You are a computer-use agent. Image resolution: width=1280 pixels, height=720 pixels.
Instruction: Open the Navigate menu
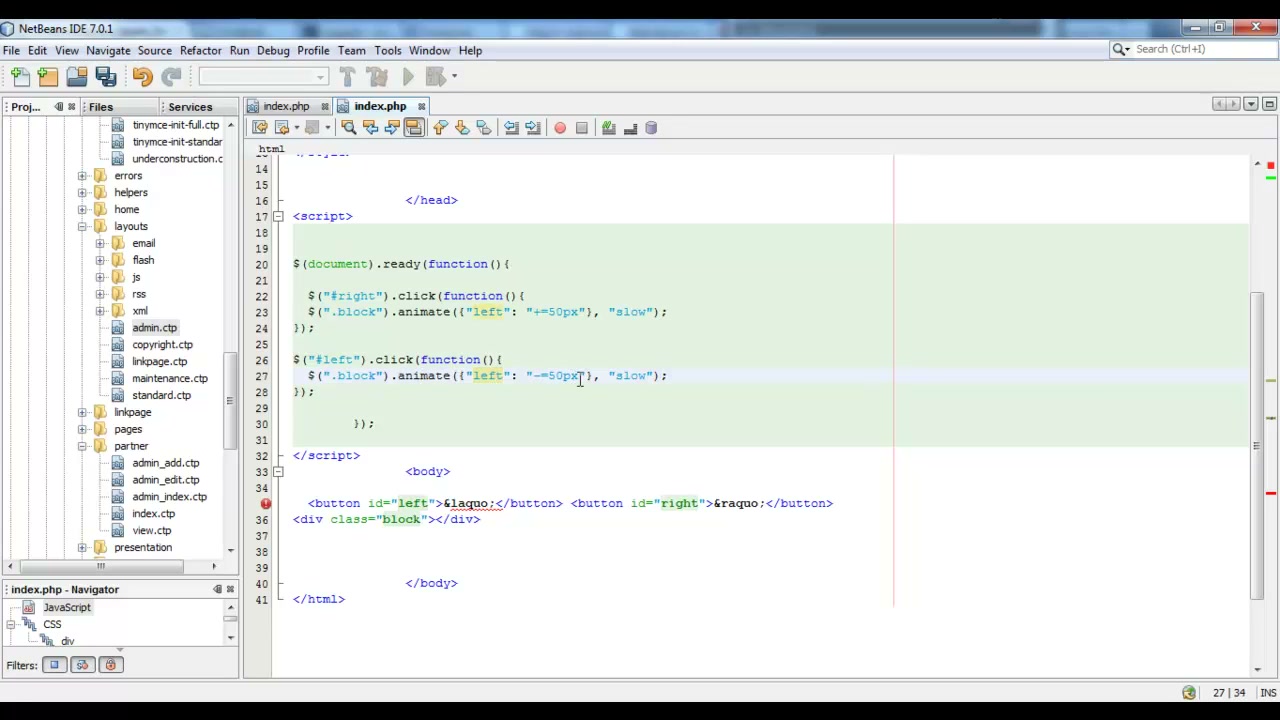(x=108, y=50)
